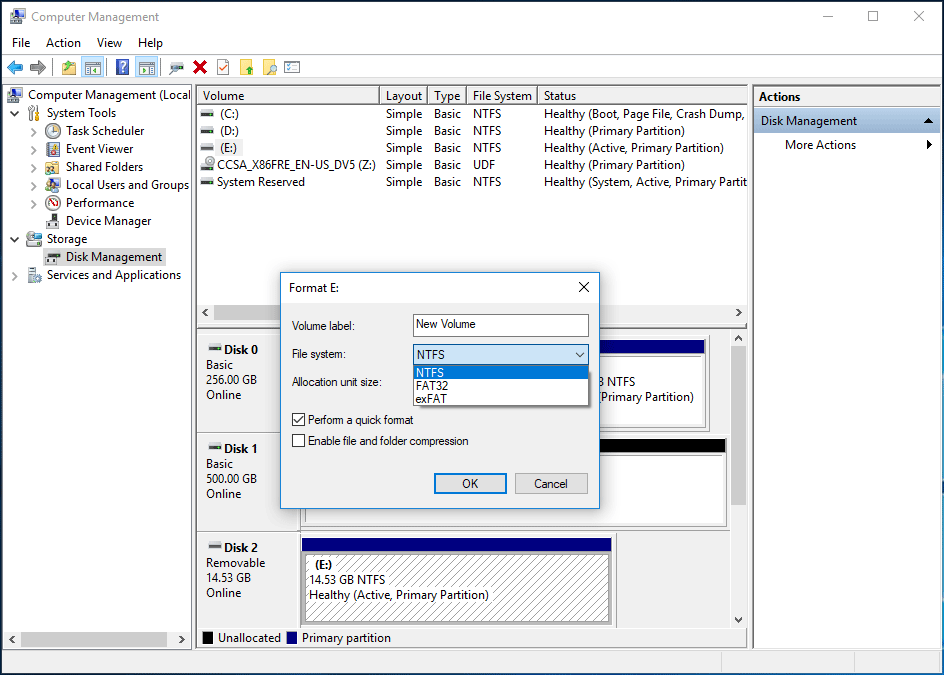Open the View menu
Screen dimensions: 944x675
pyautogui.click(x=109, y=42)
